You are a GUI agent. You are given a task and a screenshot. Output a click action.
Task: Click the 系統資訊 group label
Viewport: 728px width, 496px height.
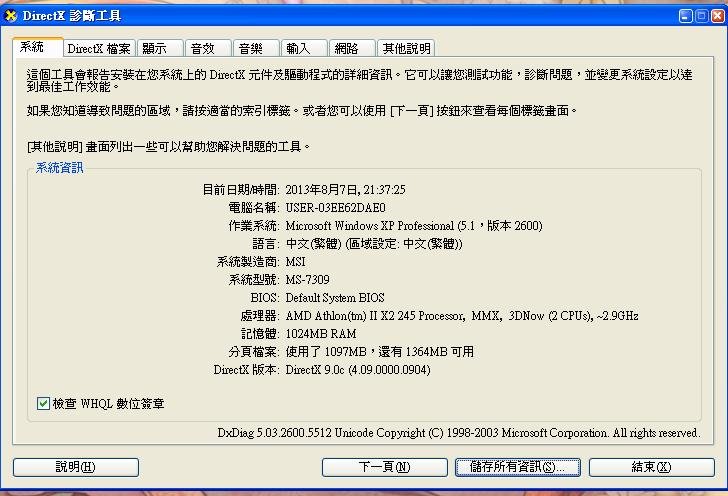point(59,168)
